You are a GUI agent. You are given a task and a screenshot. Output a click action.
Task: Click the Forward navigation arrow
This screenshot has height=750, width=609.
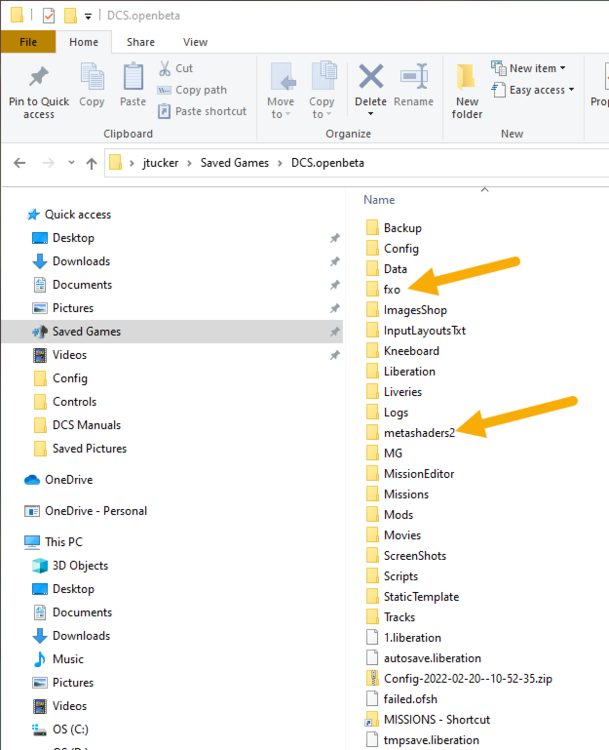48,163
